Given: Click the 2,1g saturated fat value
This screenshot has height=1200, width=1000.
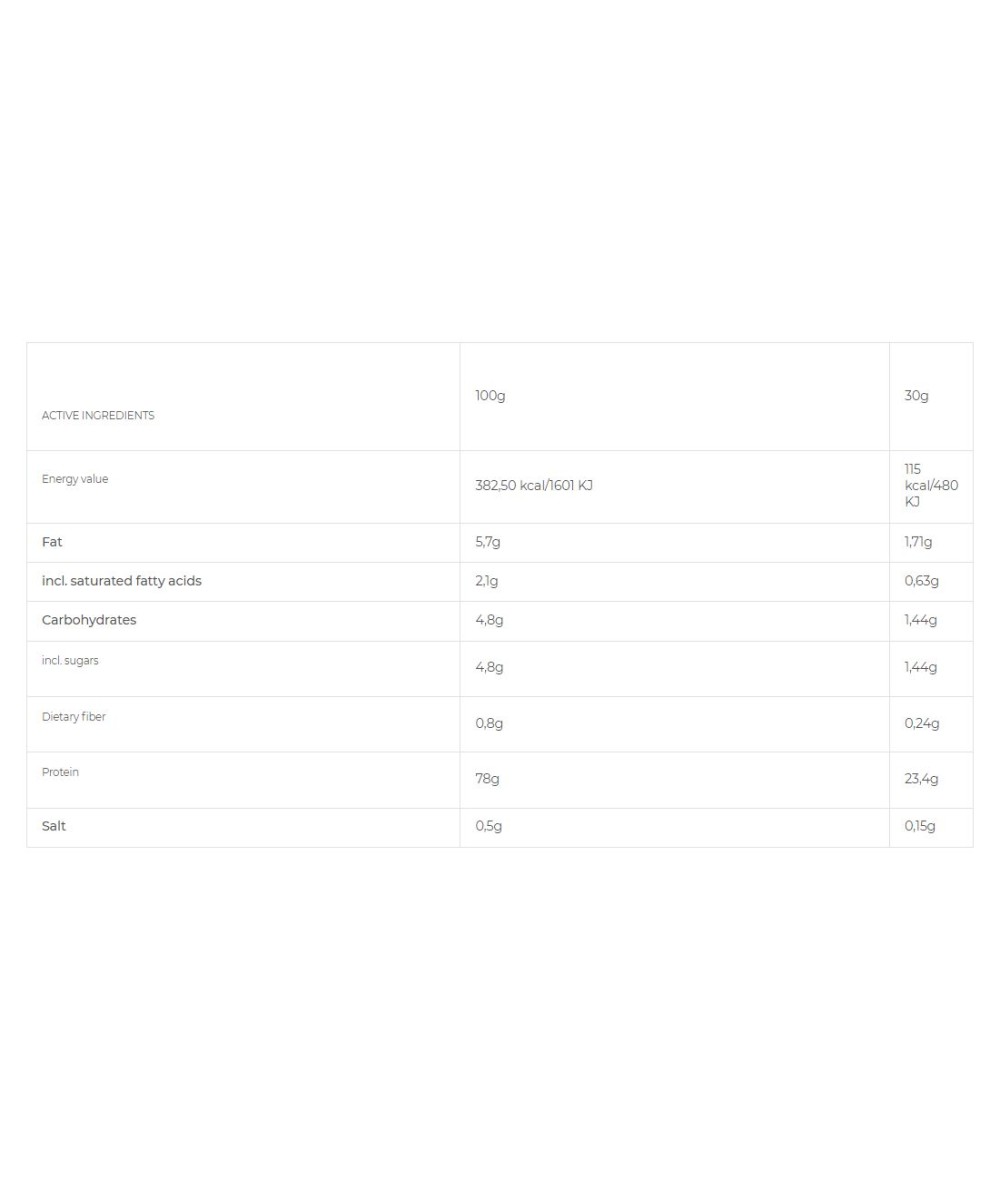Looking at the screenshot, I should coord(487,581).
